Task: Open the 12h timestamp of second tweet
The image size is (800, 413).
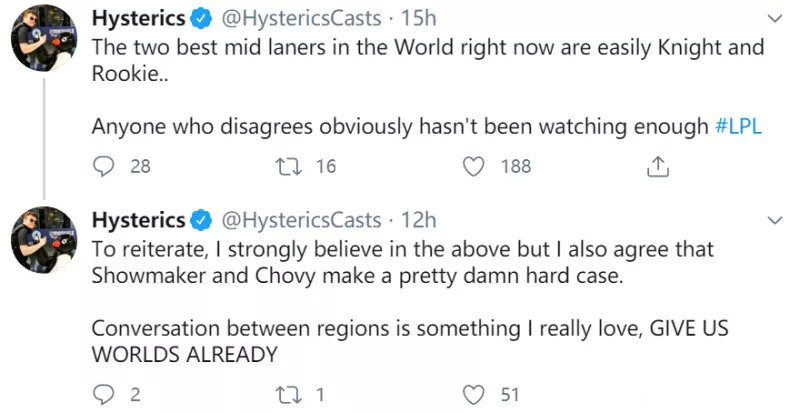Action: pos(418,221)
